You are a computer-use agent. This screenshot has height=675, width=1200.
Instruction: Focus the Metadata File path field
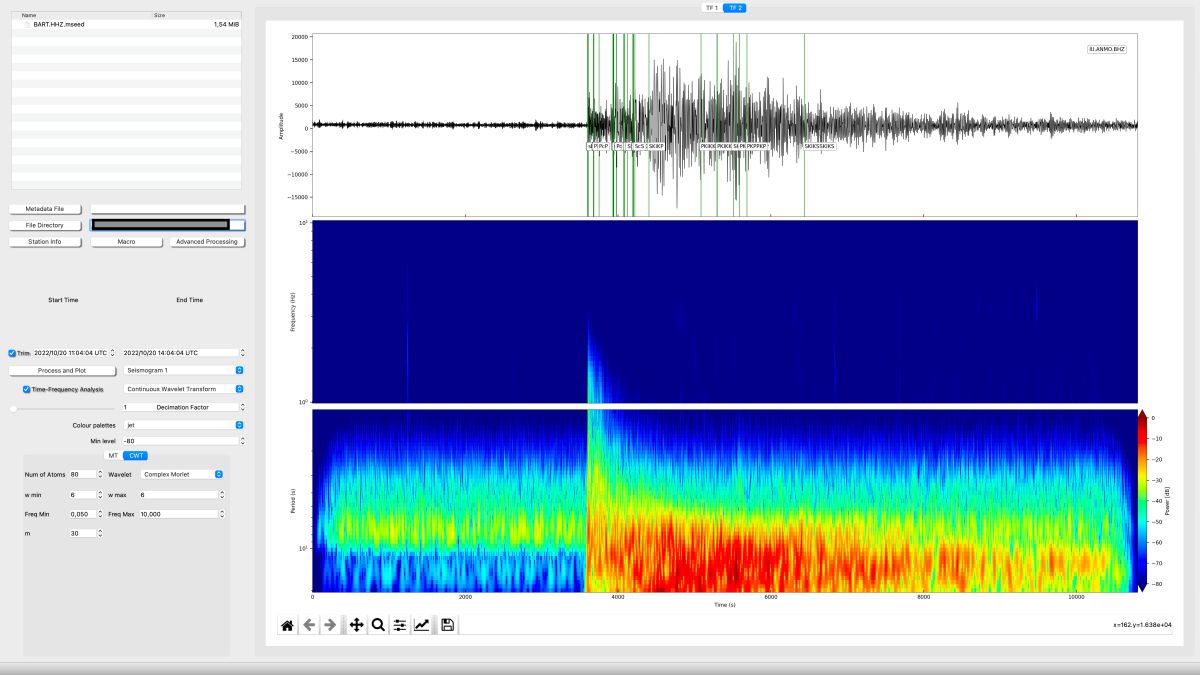[x=168, y=209]
